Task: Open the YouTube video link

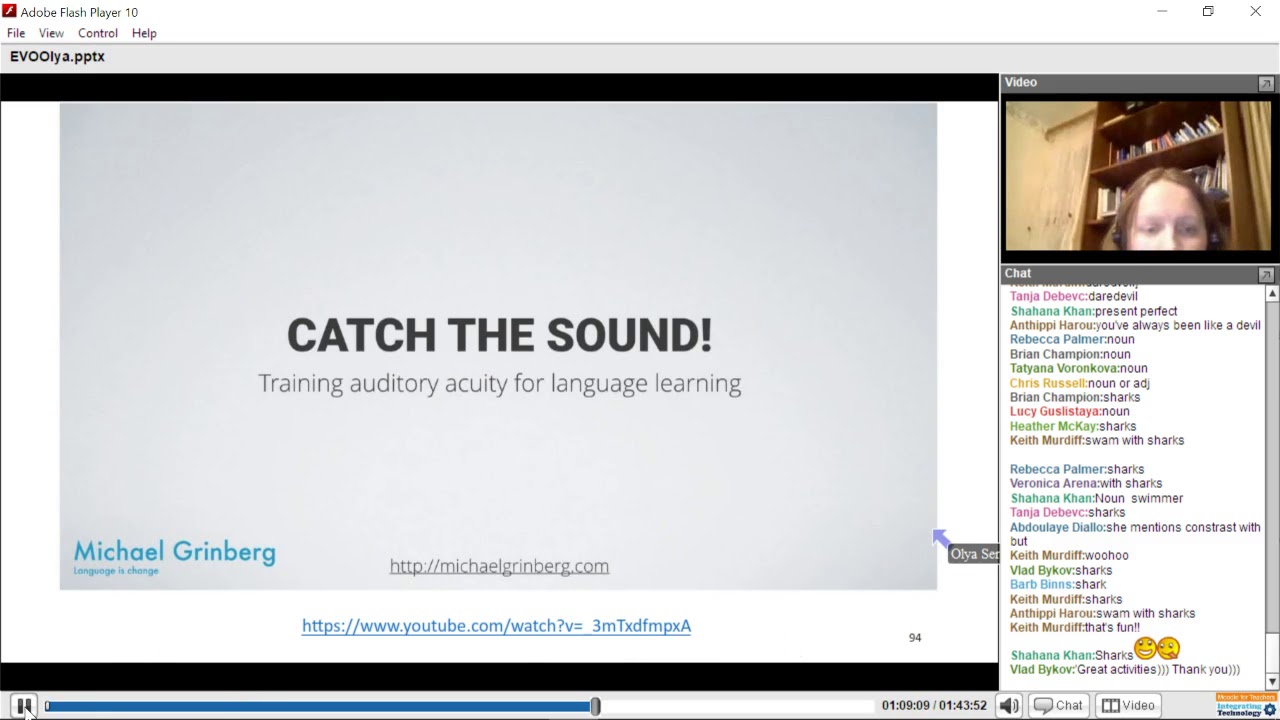Action: pyautogui.click(x=496, y=626)
